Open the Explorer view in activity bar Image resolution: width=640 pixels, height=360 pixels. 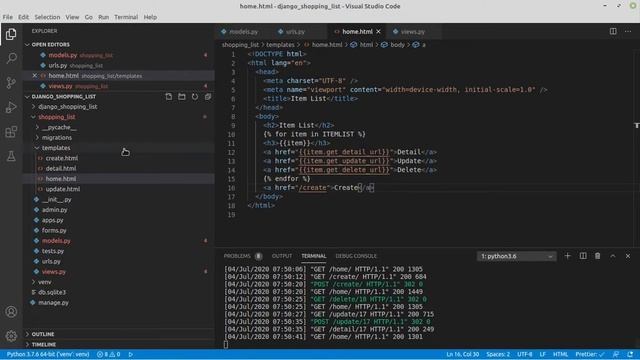tap(11, 34)
